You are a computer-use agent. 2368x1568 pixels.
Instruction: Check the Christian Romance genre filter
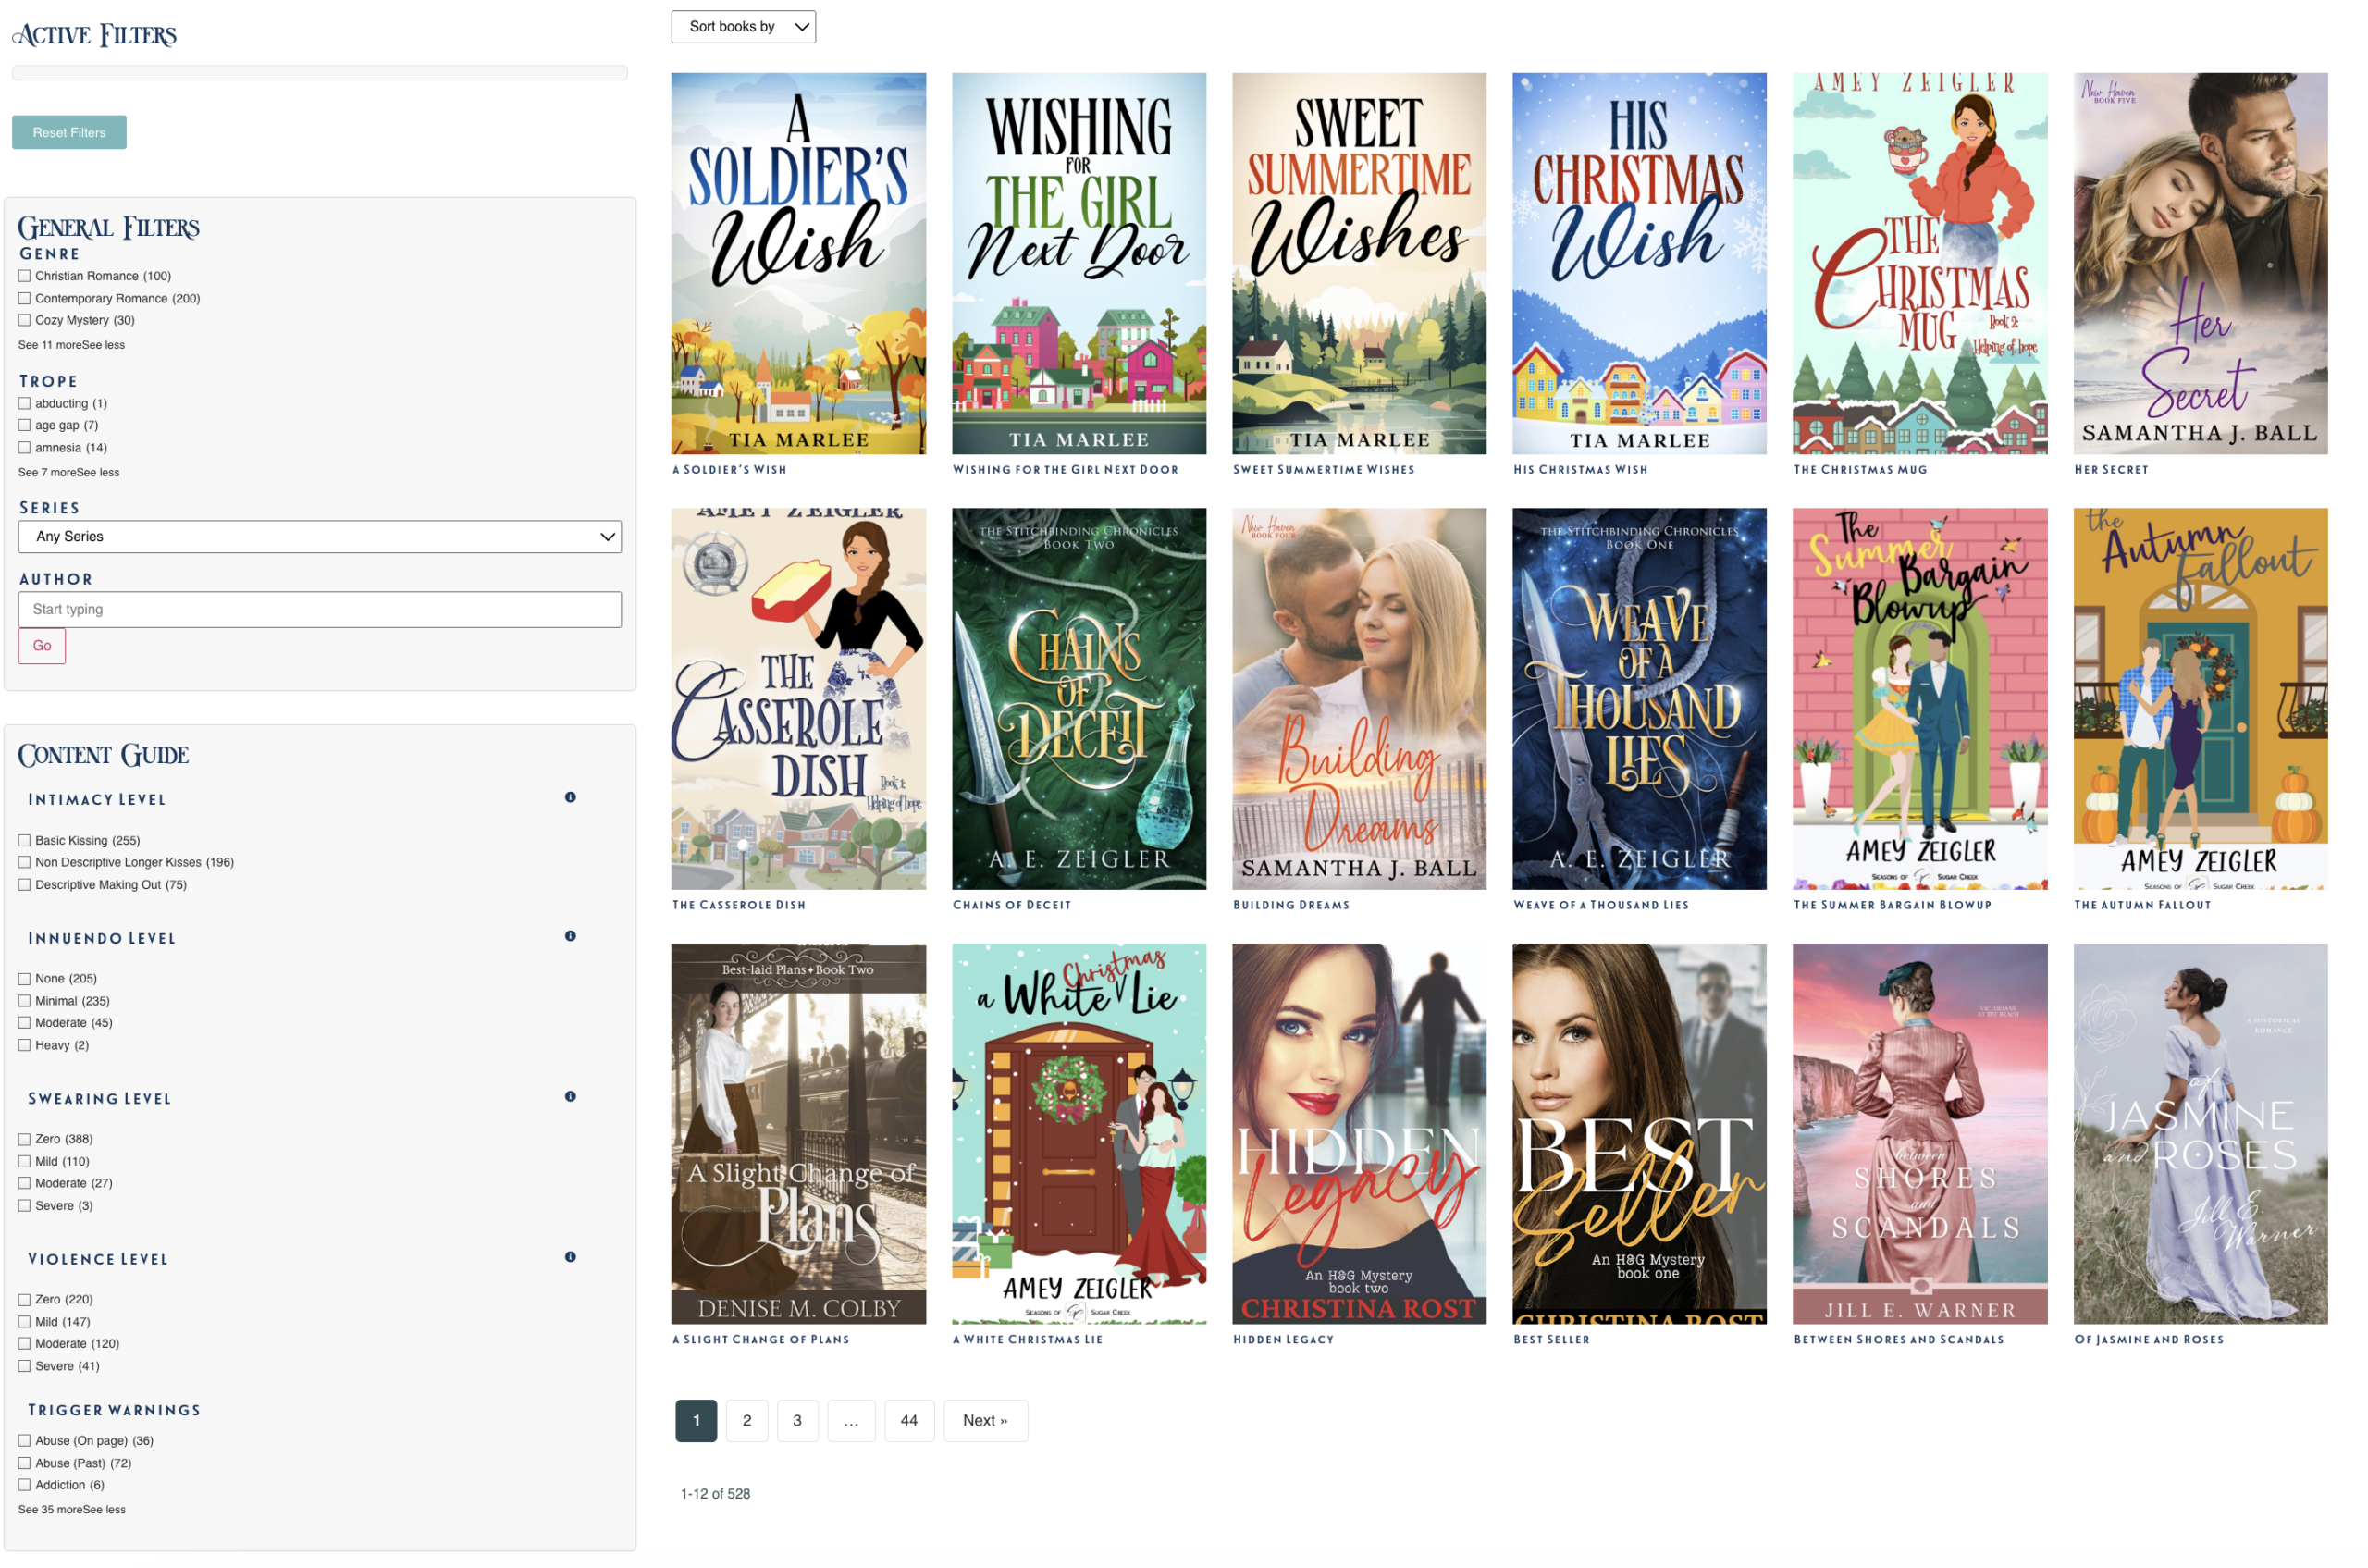tap(24, 276)
